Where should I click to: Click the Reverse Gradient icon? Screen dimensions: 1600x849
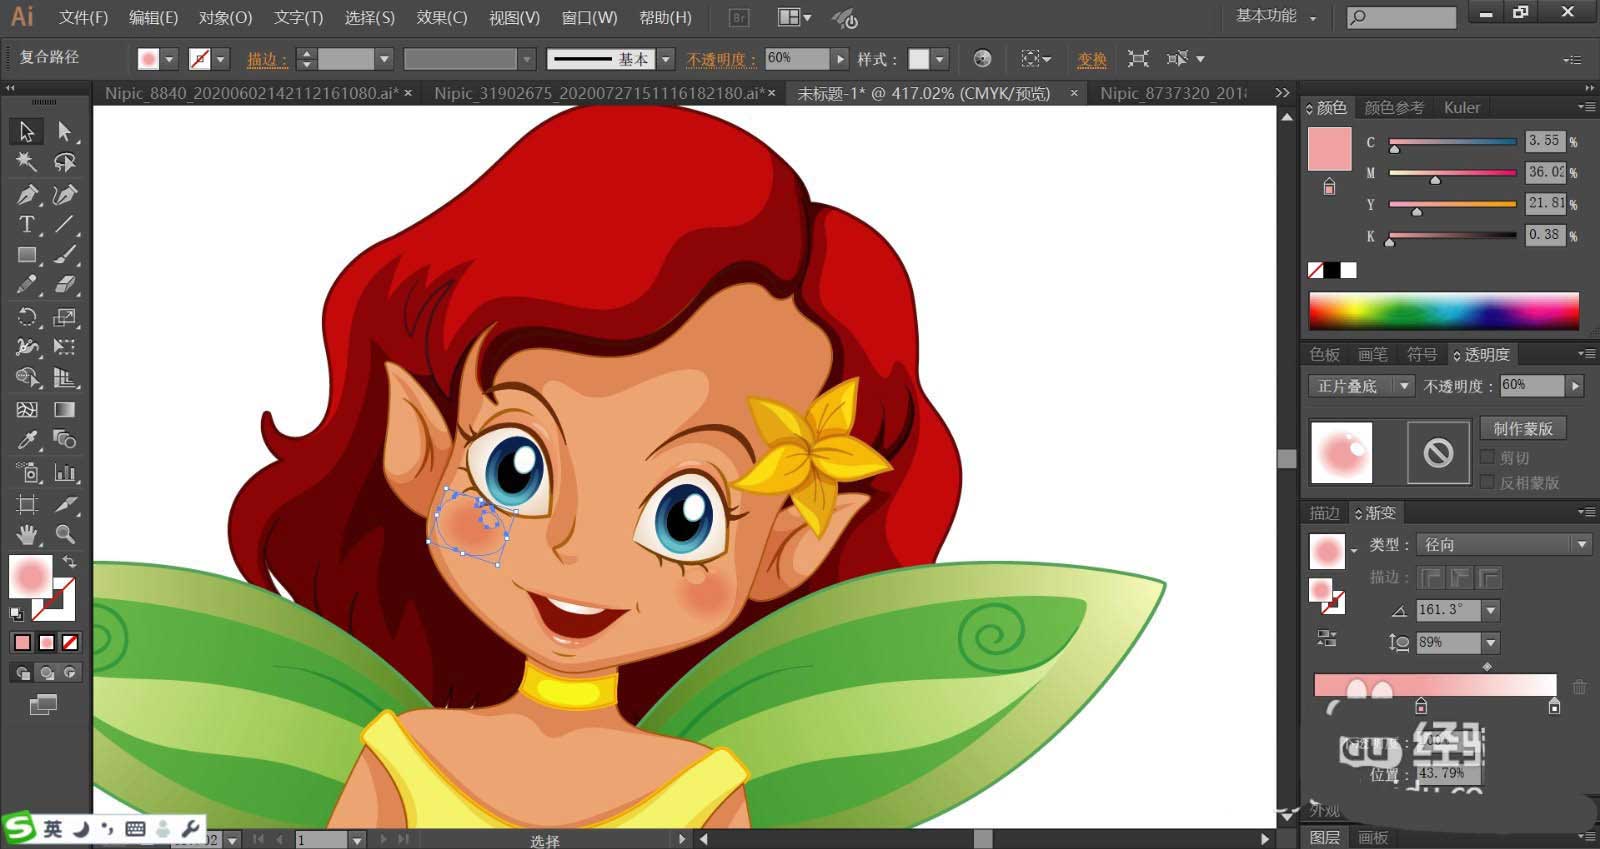click(x=1327, y=638)
